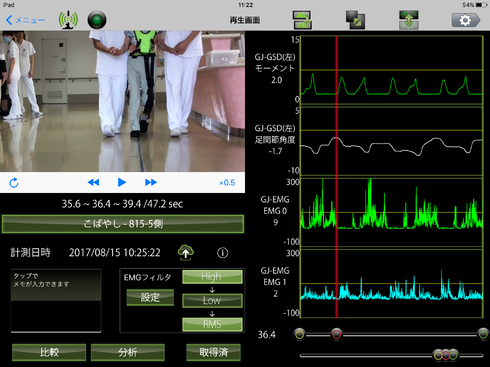Open the 分析 analysis button
Image resolution: width=490 pixels, height=367 pixels.
tap(128, 352)
